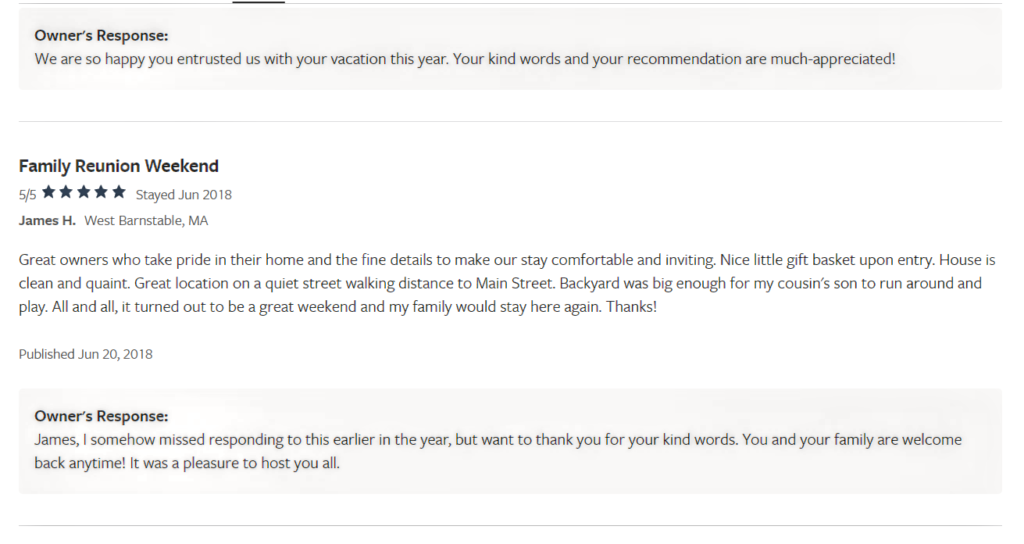Image resolution: width=1024 pixels, height=544 pixels.
Task: Click the Published Jun 20, 2018 date
Action: click(86, 354)
